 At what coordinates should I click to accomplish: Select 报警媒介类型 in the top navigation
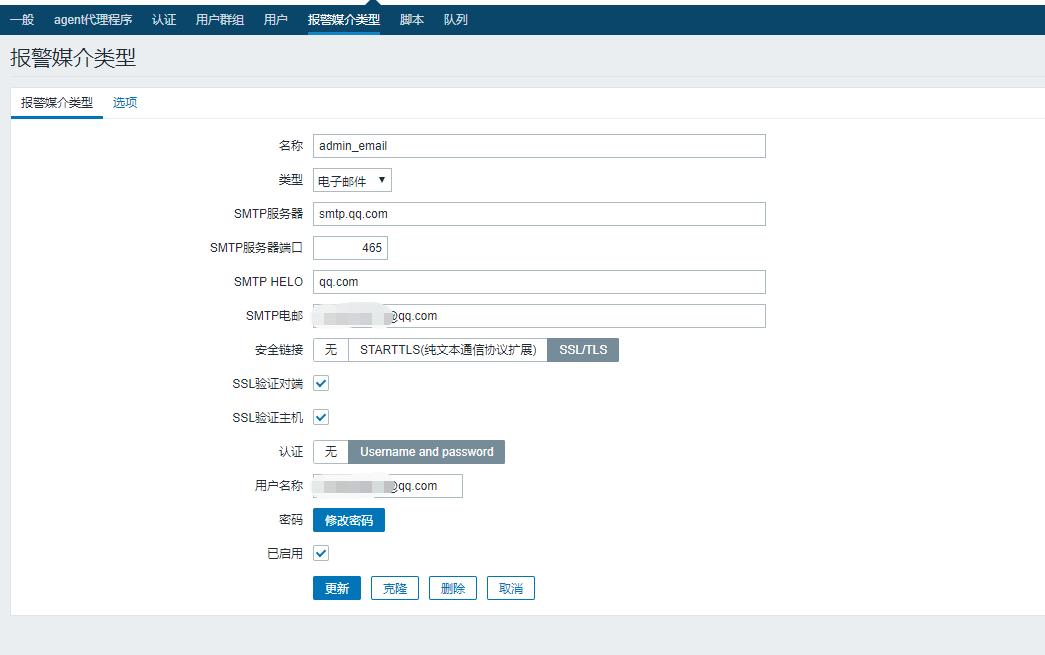click(344, 20)
